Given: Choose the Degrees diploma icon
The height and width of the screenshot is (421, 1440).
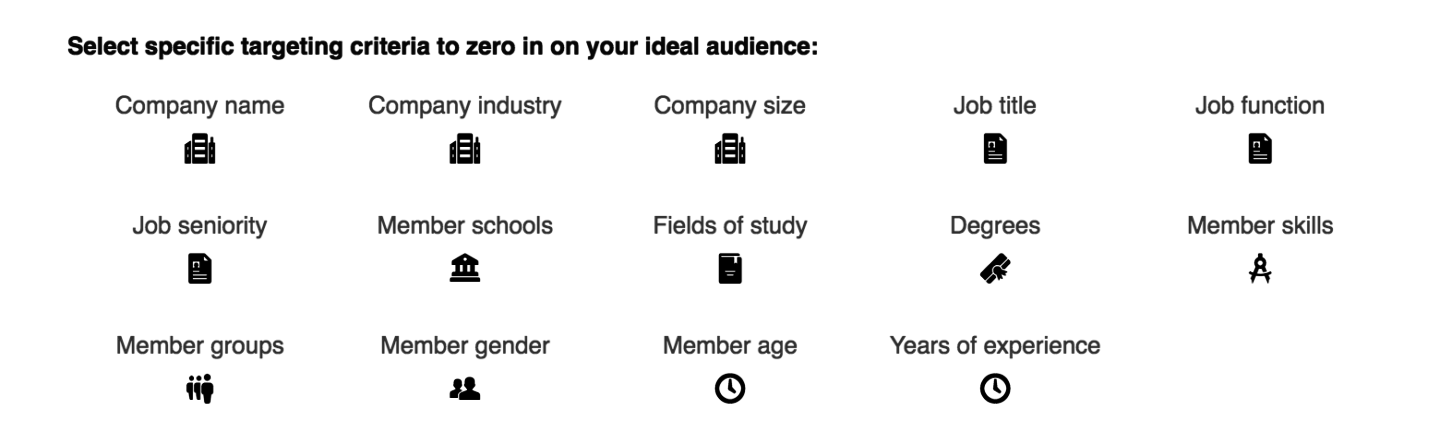Looking at the screenshot, I should (995, 269).
